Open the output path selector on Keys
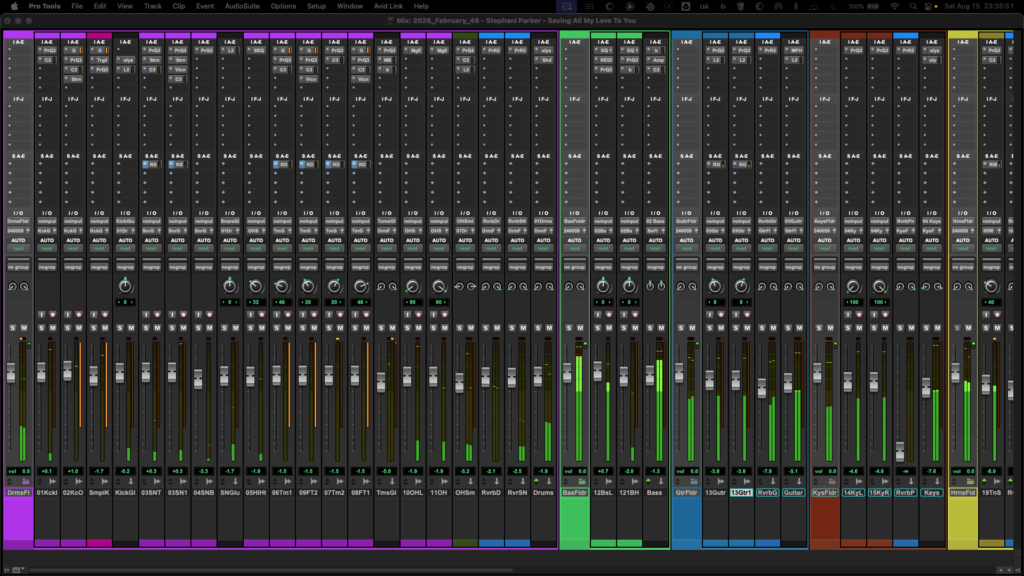1024x576 pixels. (932, 231)
